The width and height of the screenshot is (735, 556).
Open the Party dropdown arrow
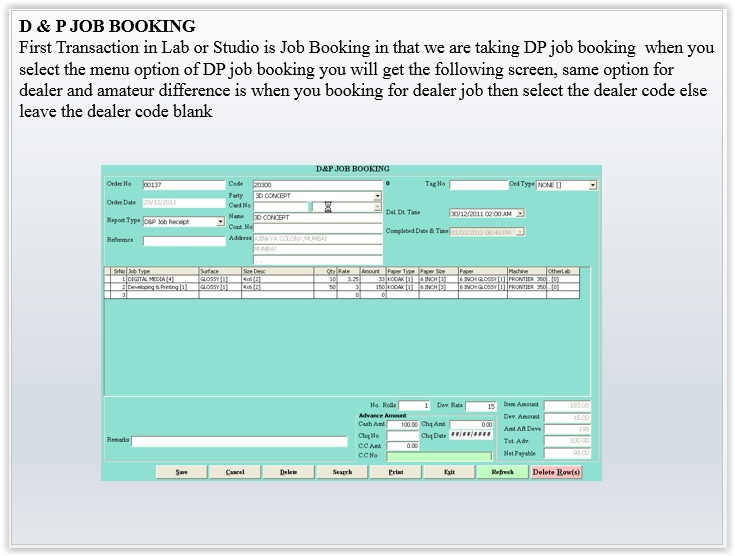point(377,196)
